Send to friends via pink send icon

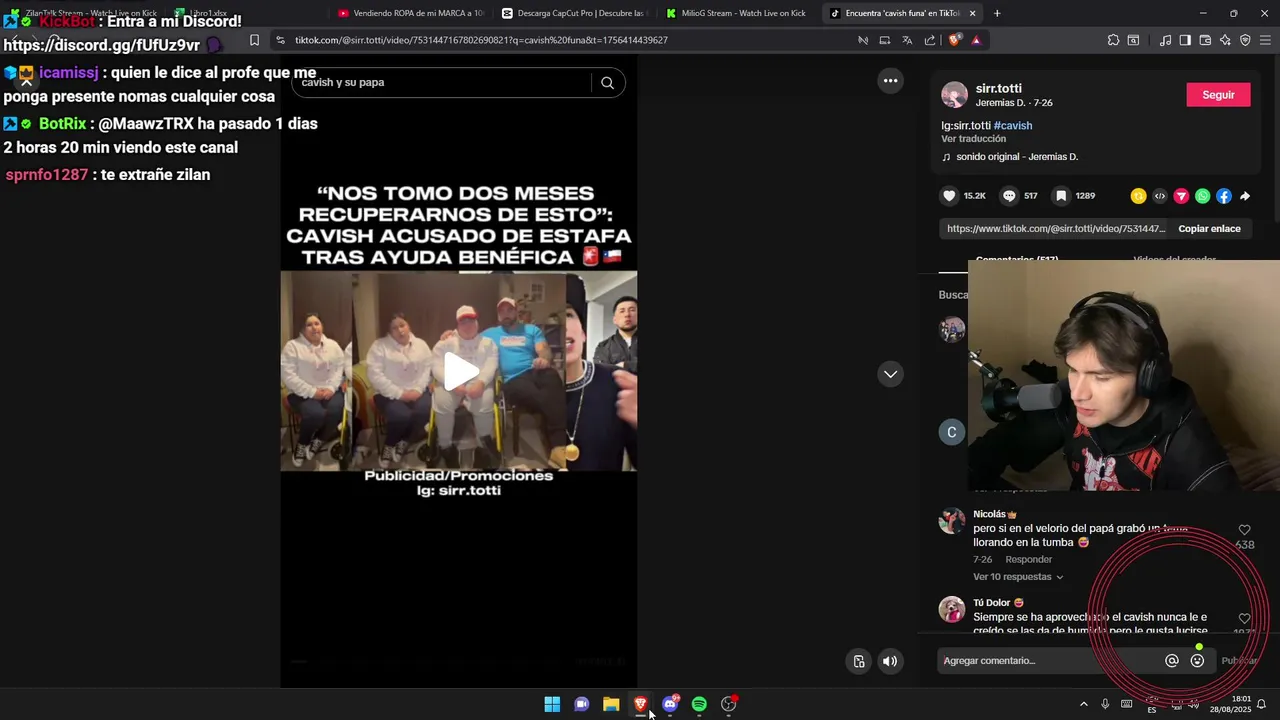pos(1181,196)
